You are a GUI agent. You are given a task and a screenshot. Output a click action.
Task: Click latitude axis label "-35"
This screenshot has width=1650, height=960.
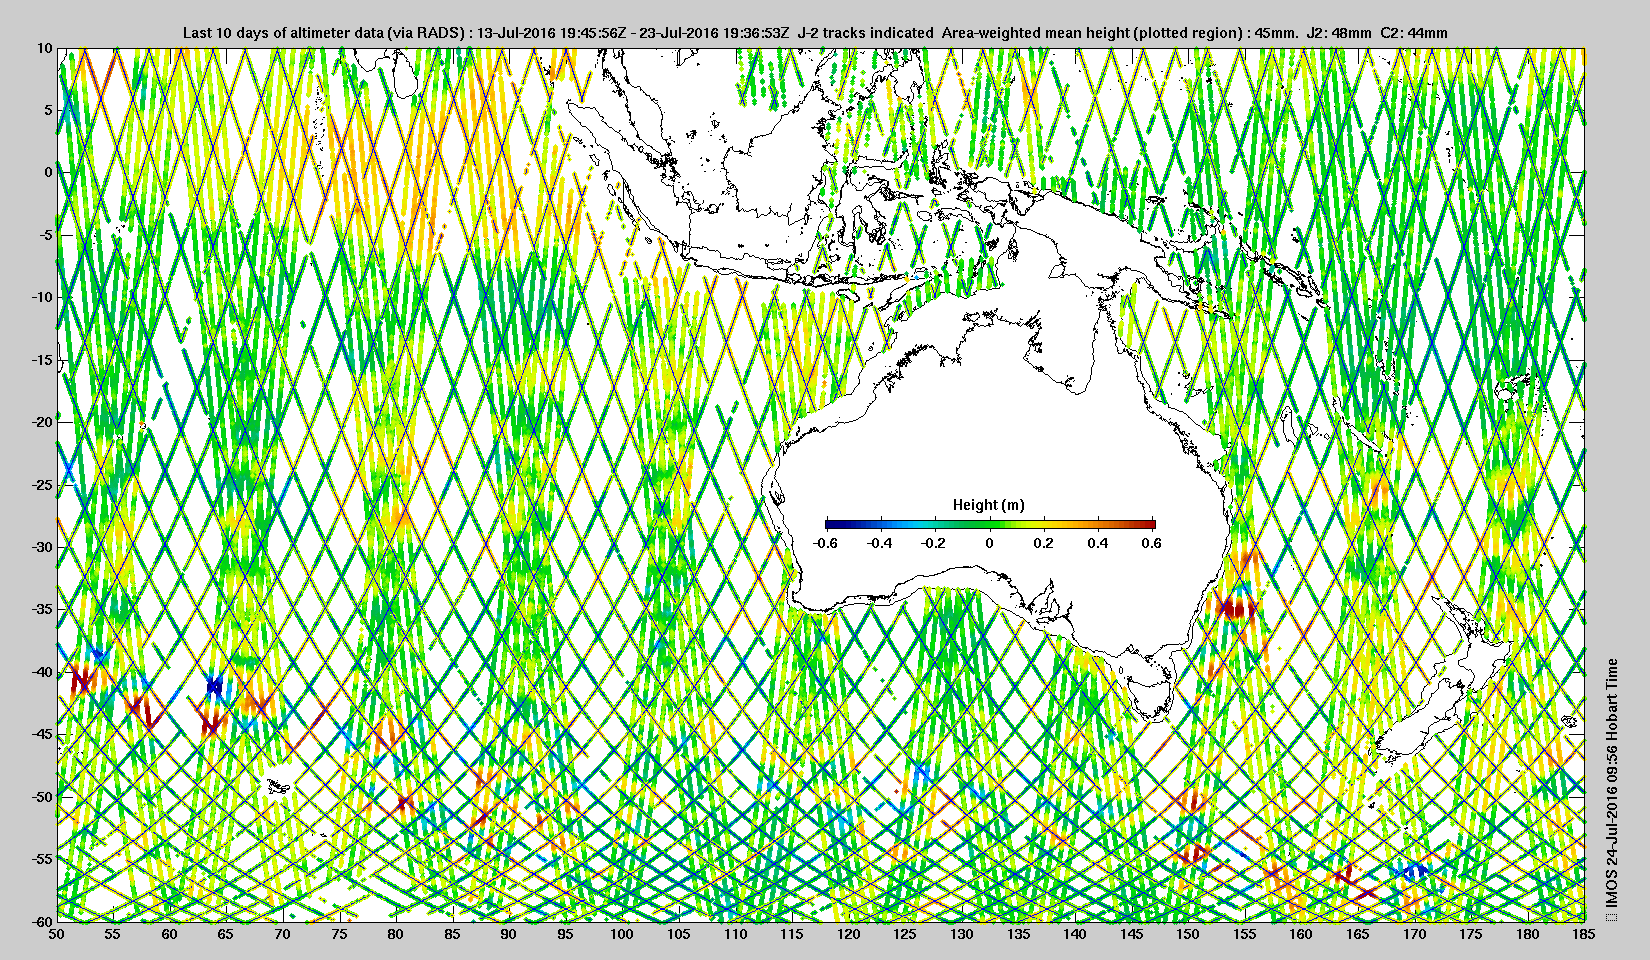[x=42, y=609]
